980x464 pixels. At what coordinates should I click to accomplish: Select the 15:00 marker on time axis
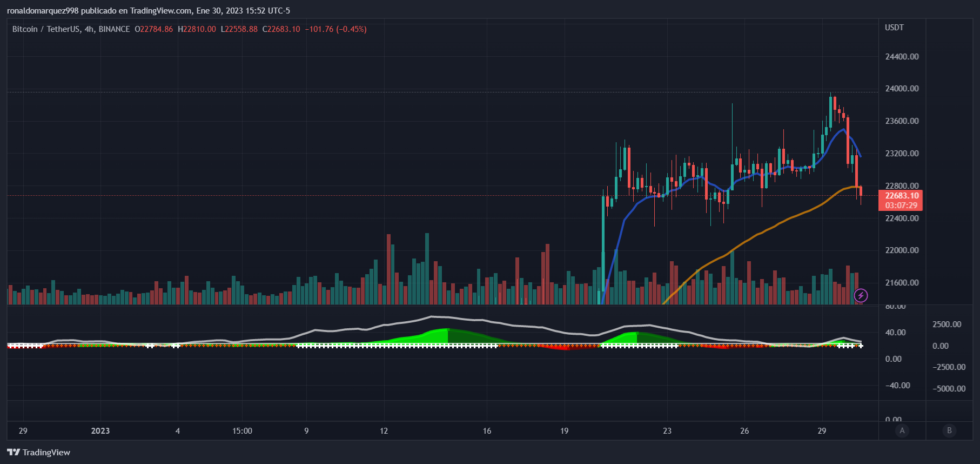242,431
